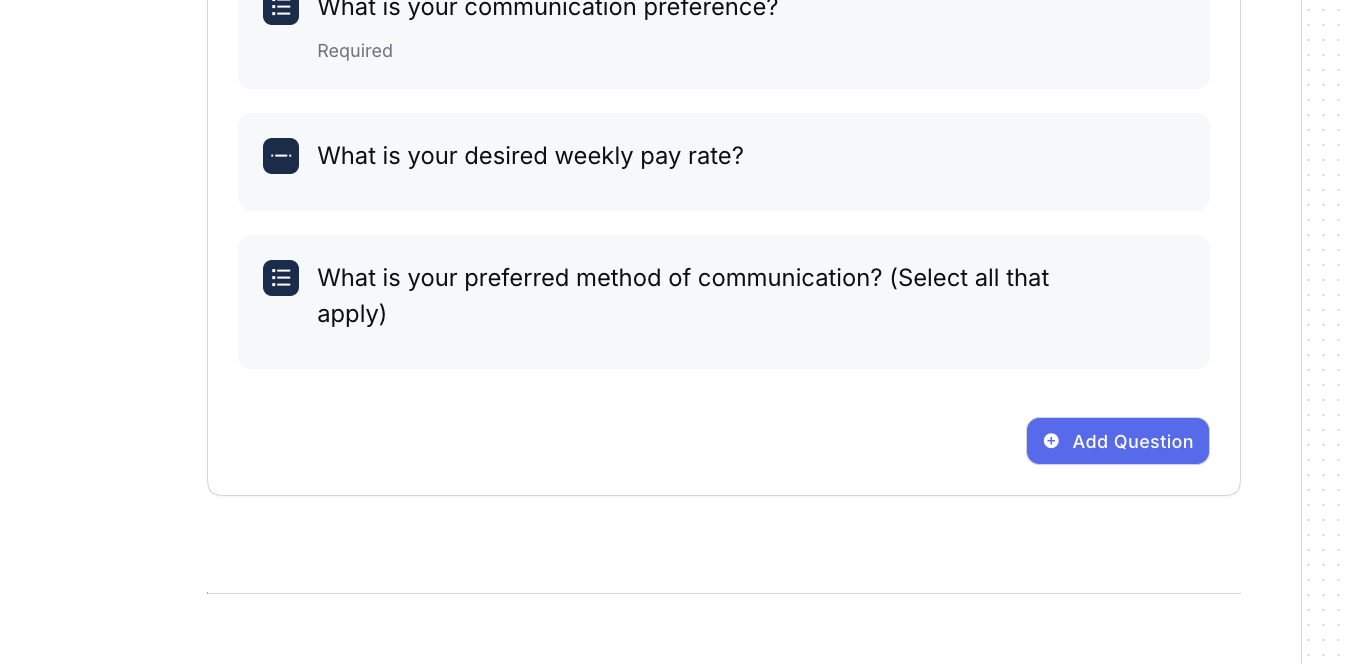Click the Required label under communication preference

click(x=355, y=51)
